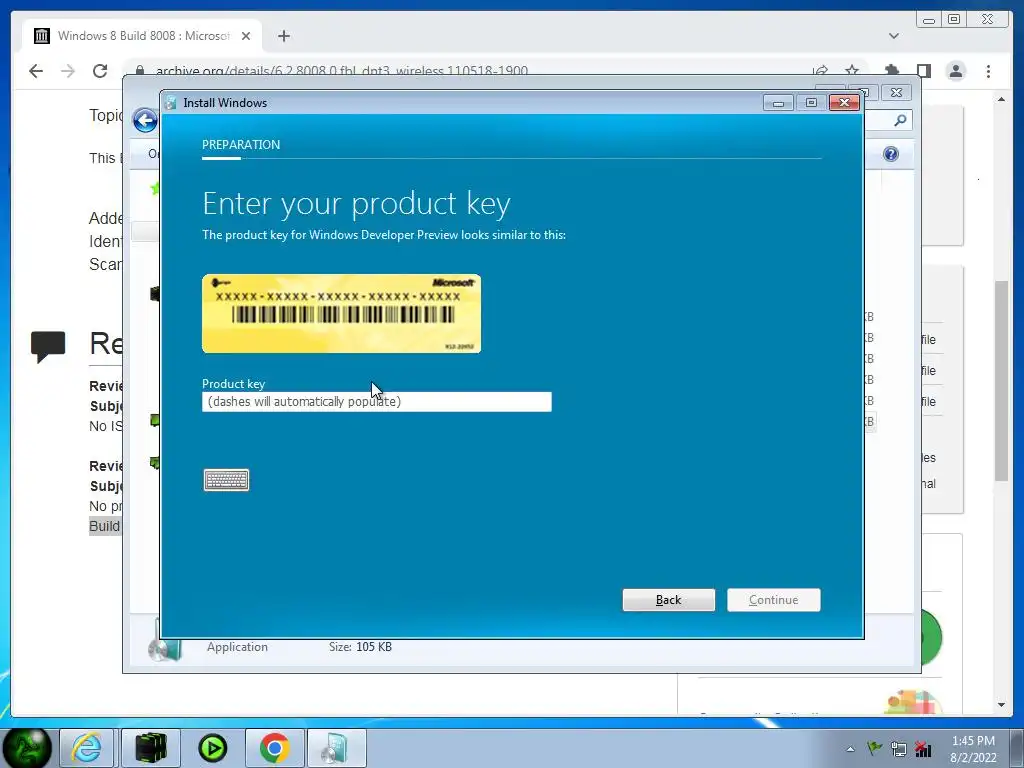Screen dimensions: 1024x768
Task: Reload the archive.org page in Chrome
Action: click(x=100, y=71)
